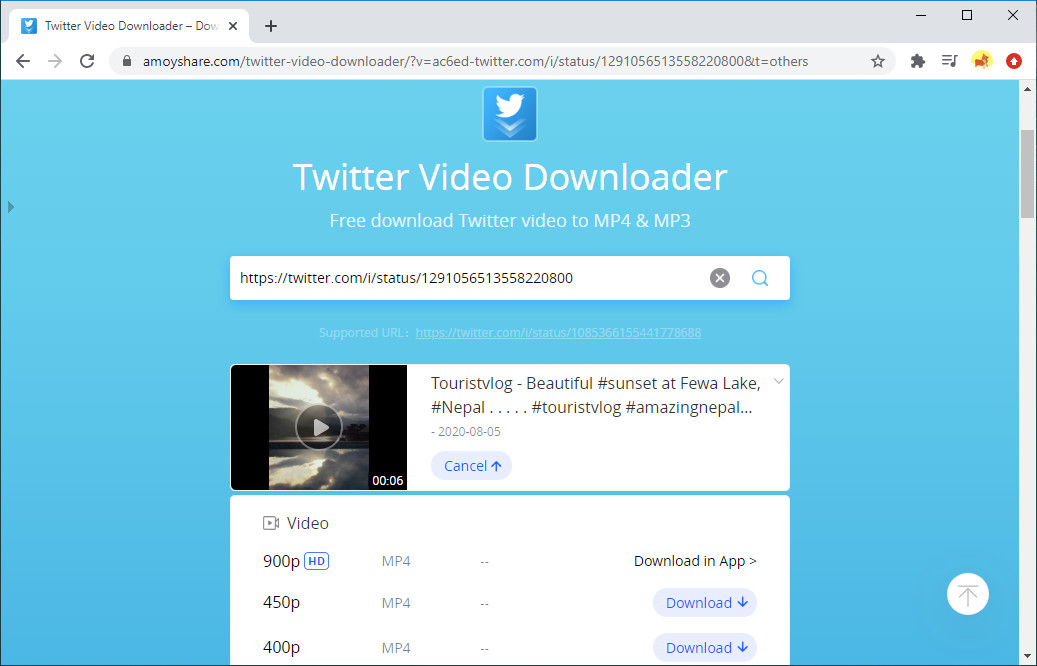Open the extensions puzzle piece icon
The image size is (1037, 666).
coord(917,62)
